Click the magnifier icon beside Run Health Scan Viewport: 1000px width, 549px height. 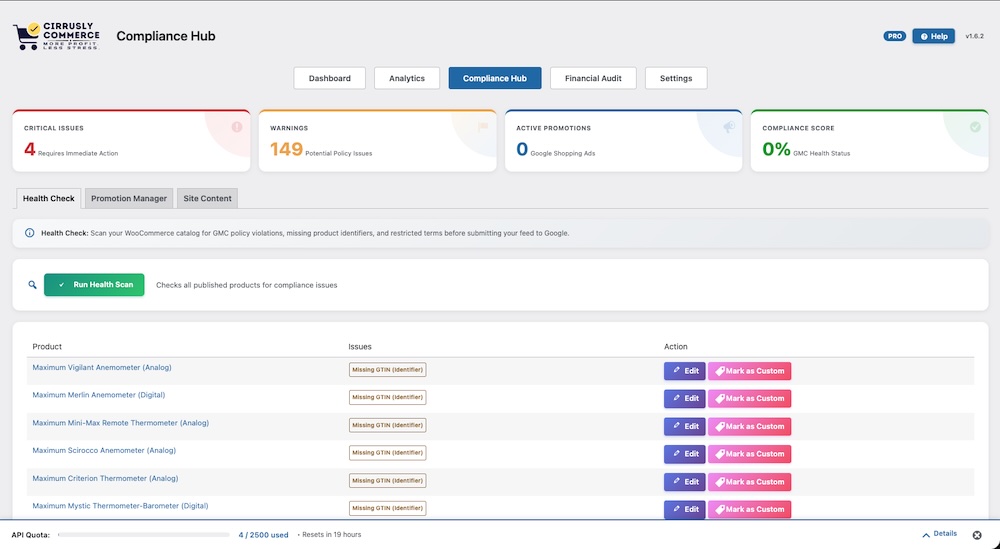[33, 285]
